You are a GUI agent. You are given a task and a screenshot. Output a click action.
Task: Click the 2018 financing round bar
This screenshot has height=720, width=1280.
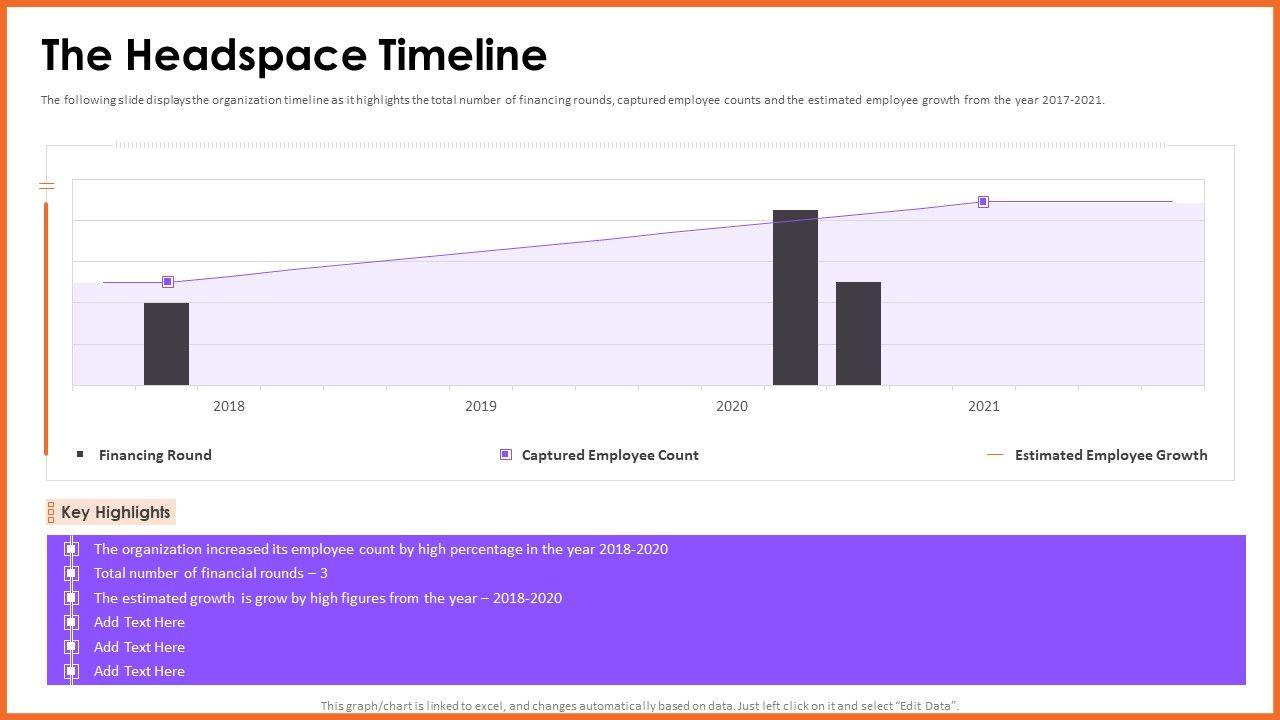click(166, 344)
